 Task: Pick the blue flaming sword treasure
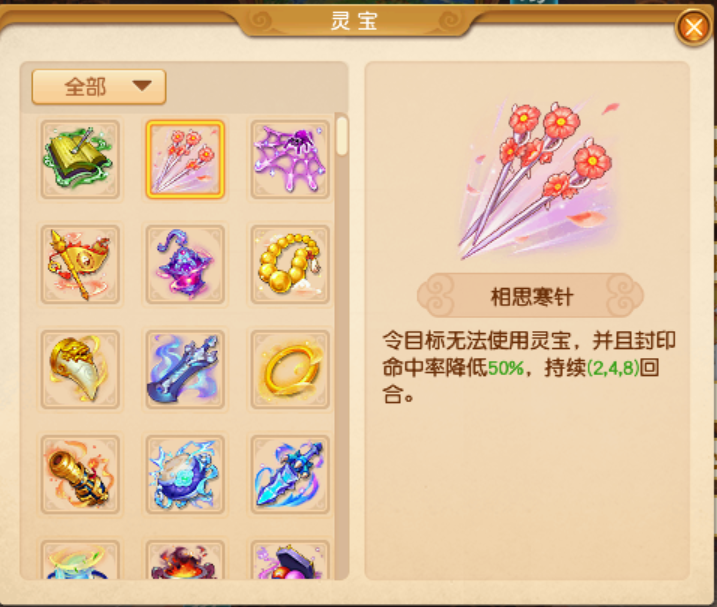coord(185,370)
